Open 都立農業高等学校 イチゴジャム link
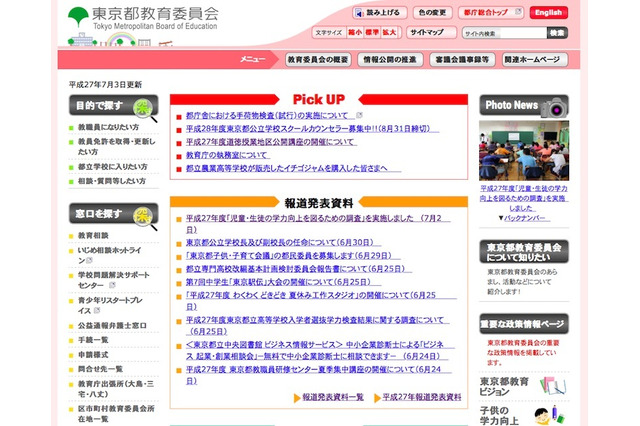The width and height of the screenshot is (640, 426). [x=293, y=168]
